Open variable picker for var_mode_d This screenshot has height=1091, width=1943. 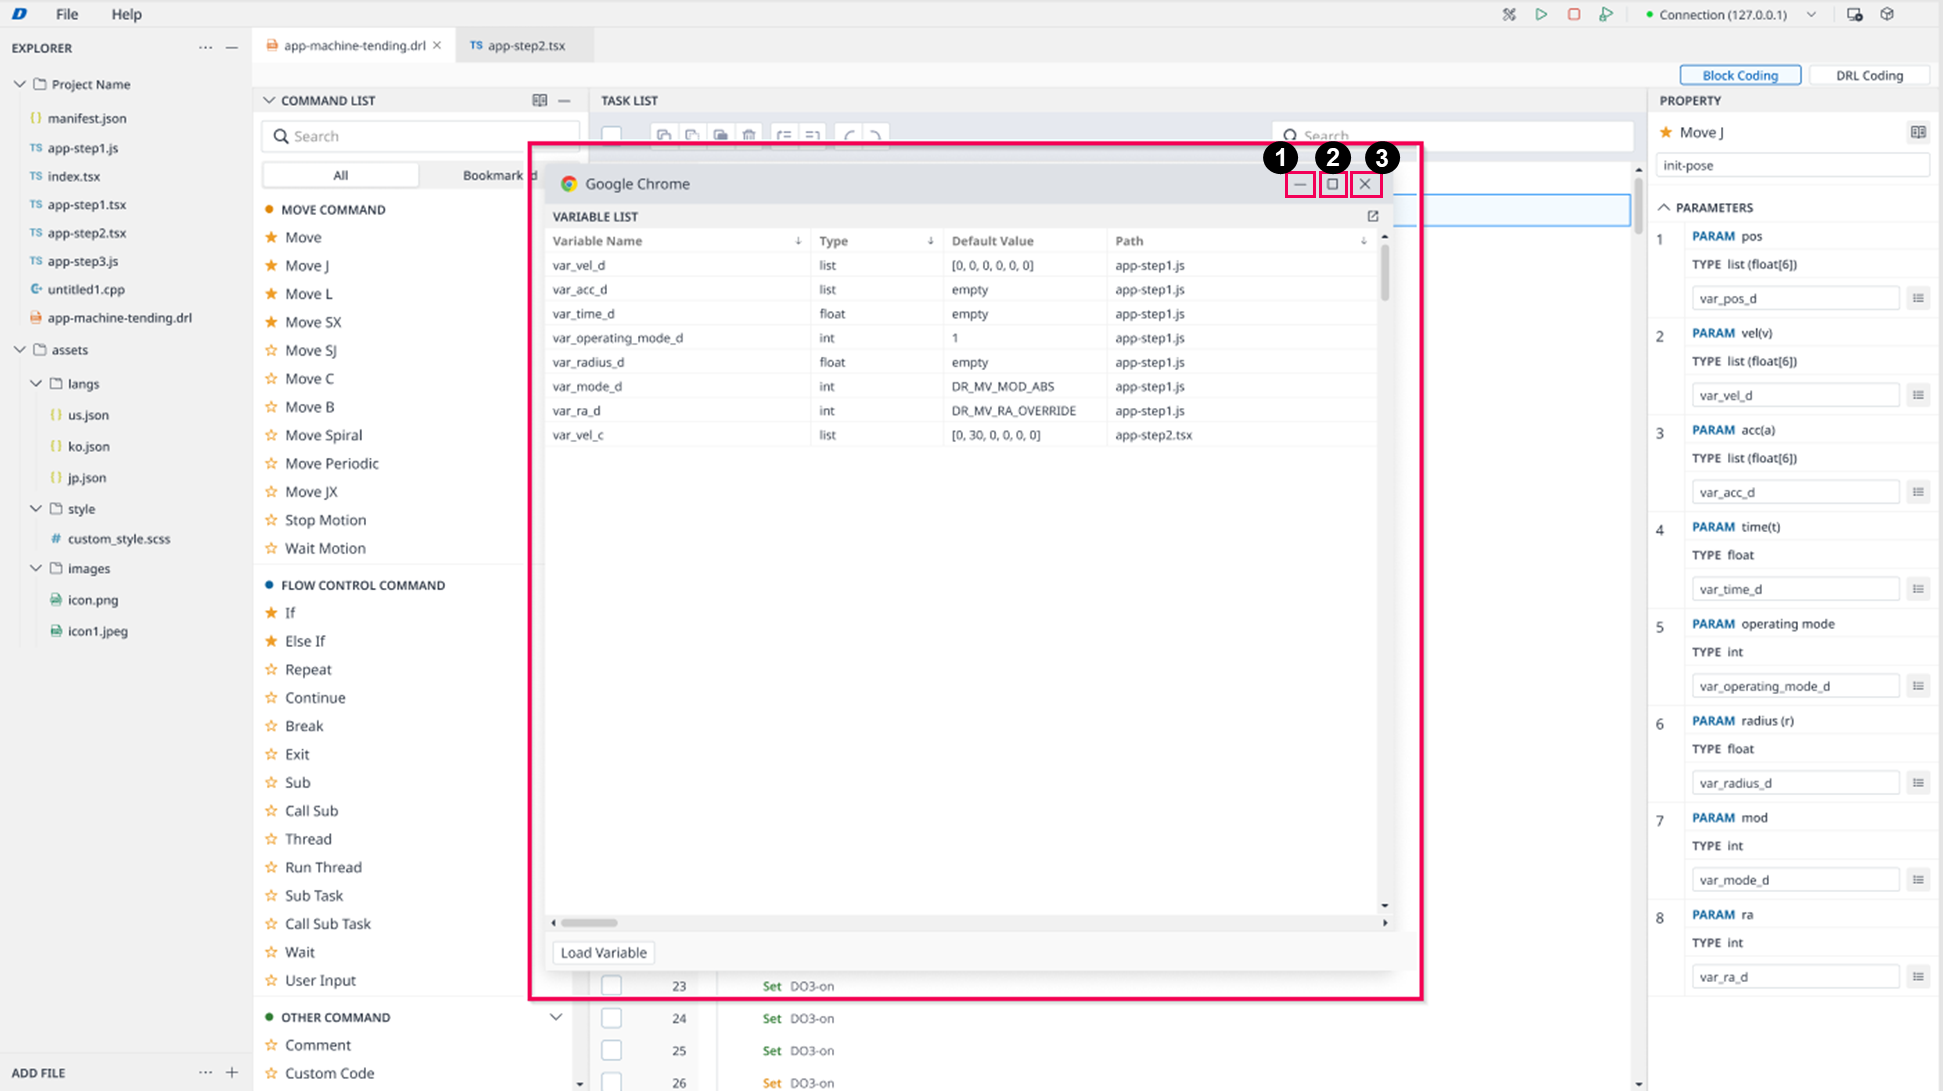click(1918, 880)
